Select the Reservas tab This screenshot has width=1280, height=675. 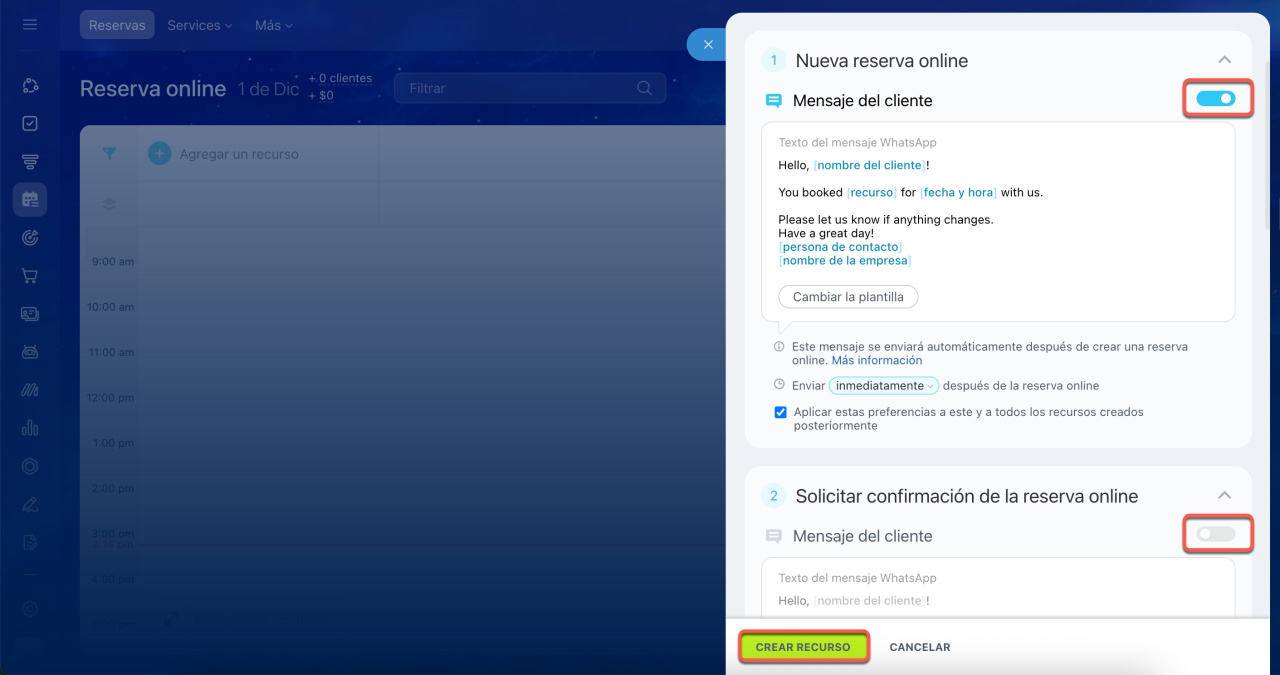click(117, 25)
